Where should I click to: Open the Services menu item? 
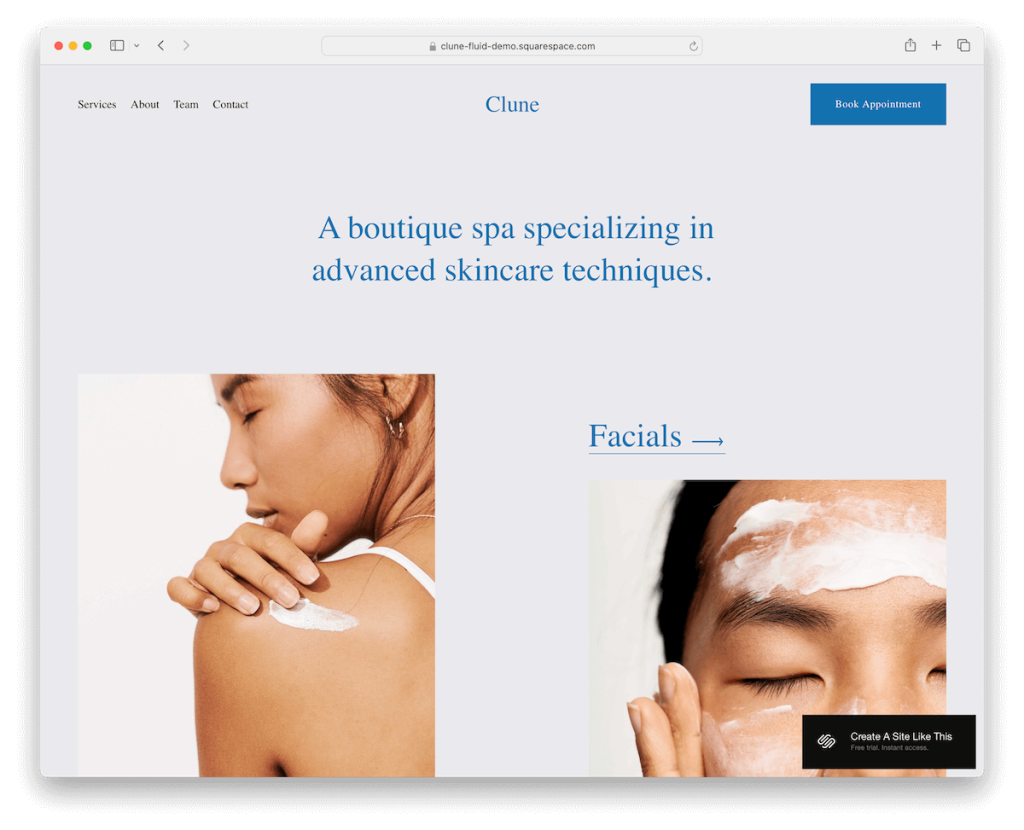(97, 104)
